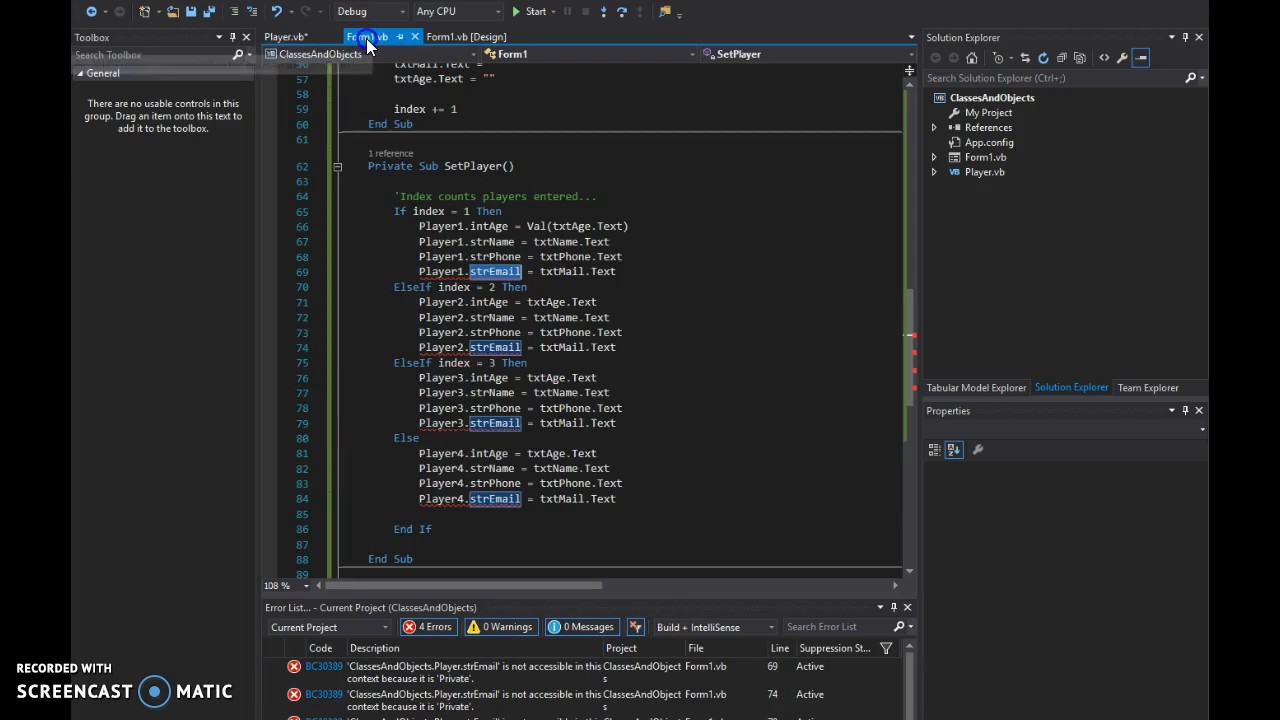Viewport: 1280px width, 720px height.
Task: Pin the Form1.vb editor tab
Action: (x=400, y=37)
